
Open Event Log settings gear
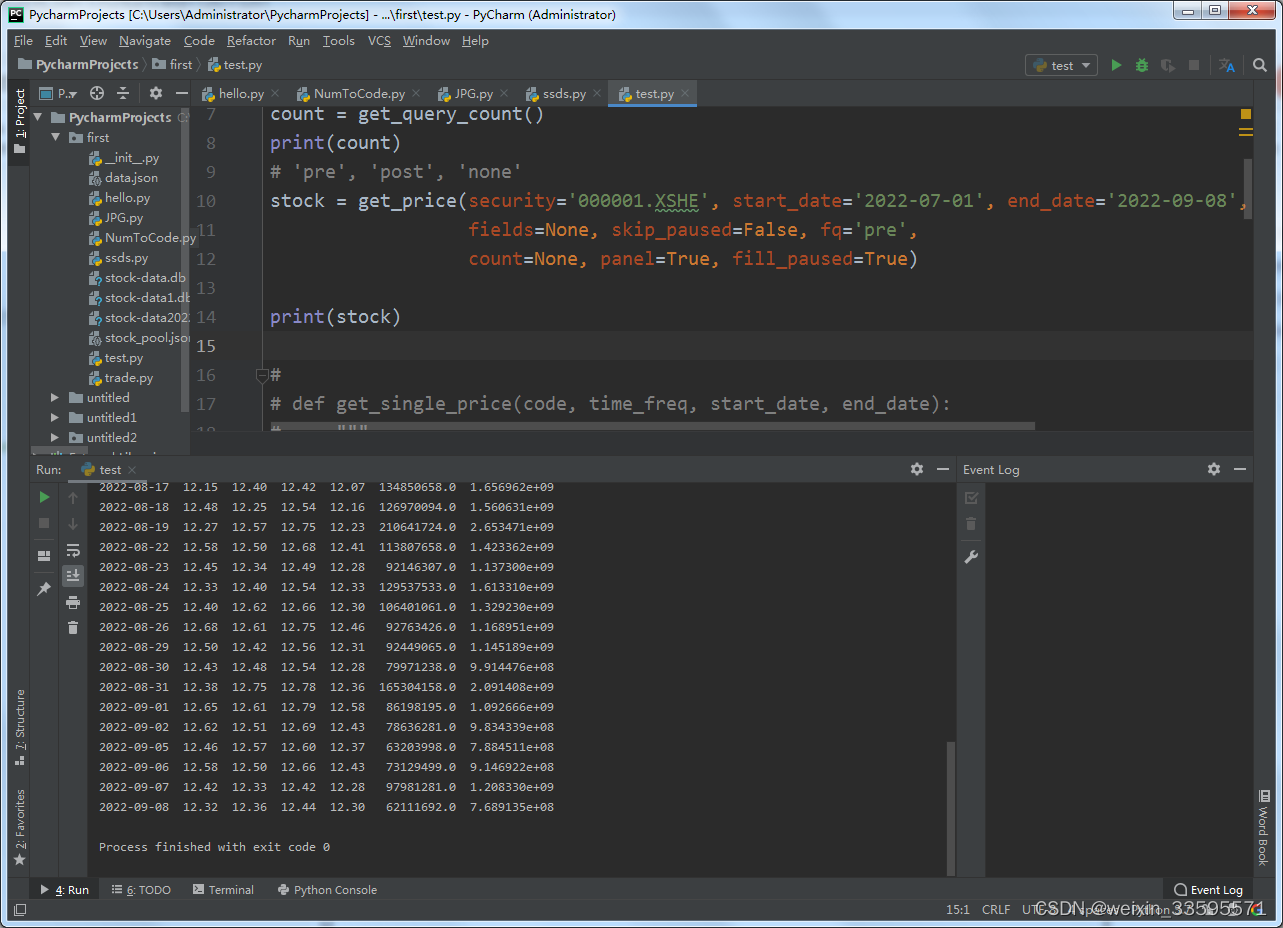pos(1214,469)
